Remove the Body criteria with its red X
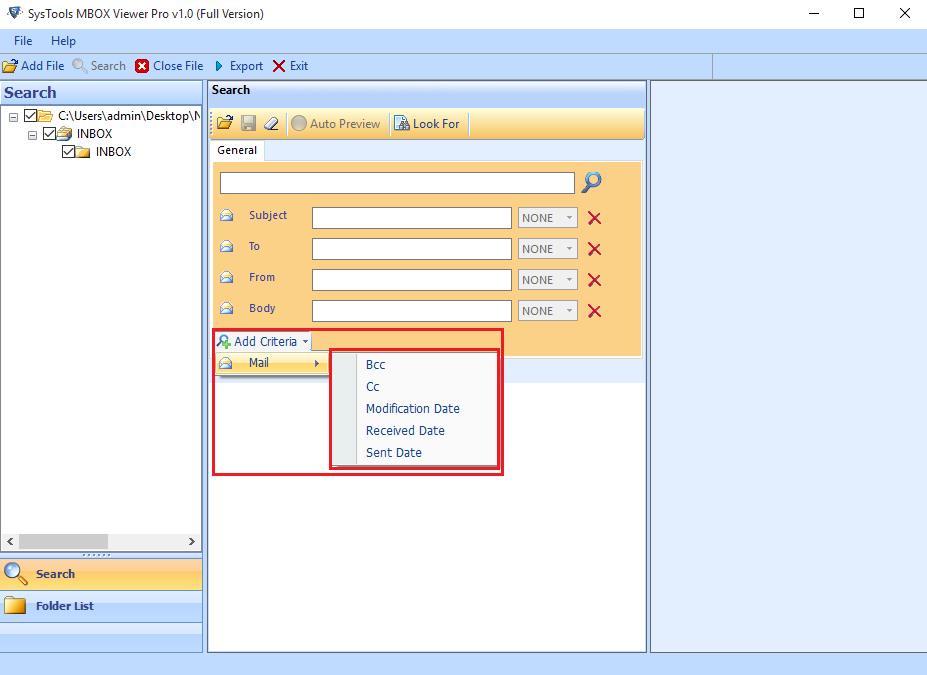 (x=594, y=311)
